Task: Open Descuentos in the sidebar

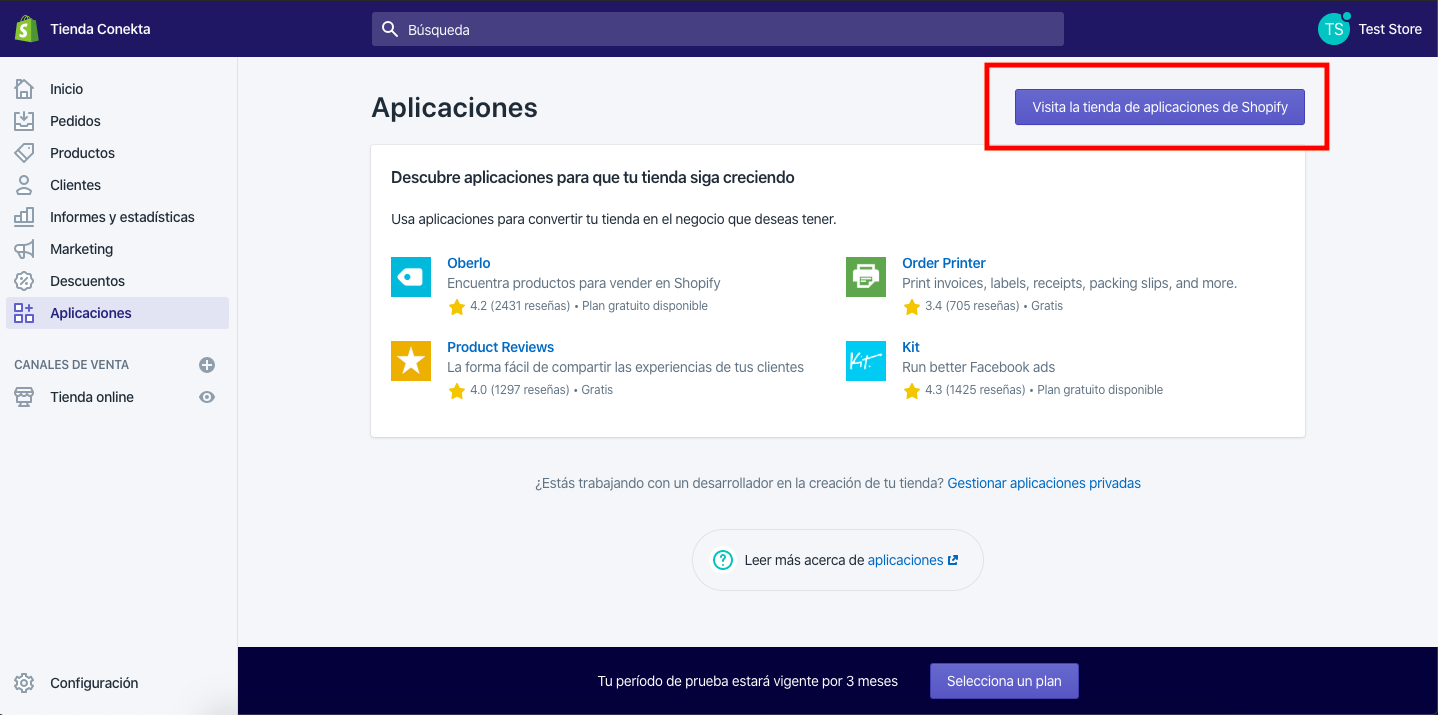Action: point(88,281)
